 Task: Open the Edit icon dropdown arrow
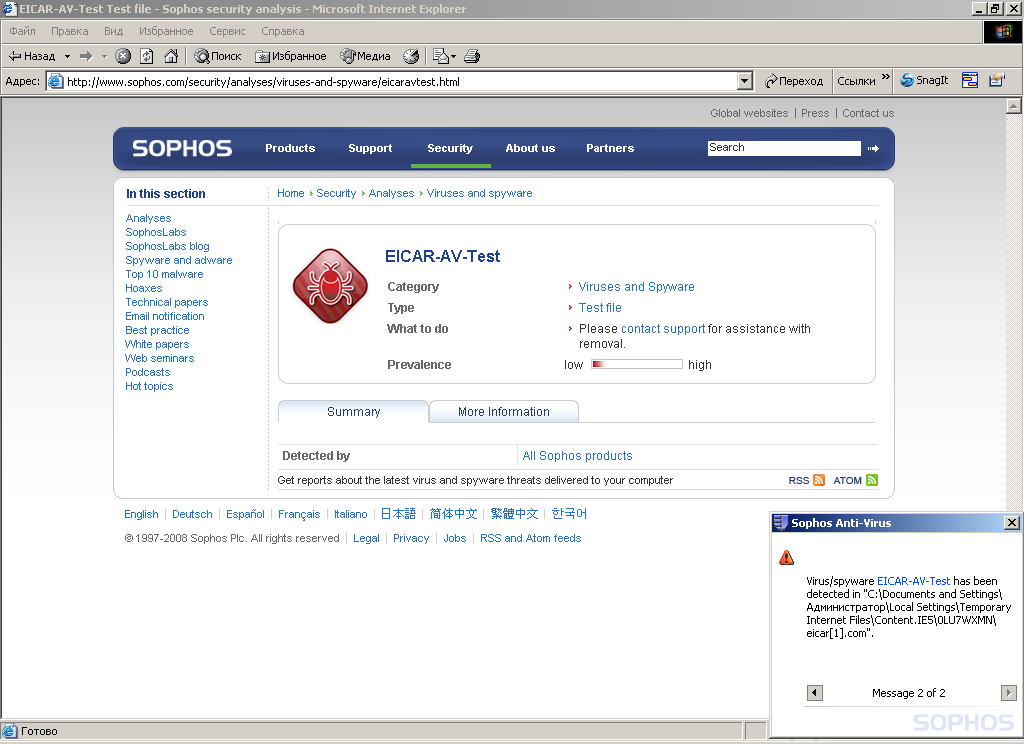[454, 56]
